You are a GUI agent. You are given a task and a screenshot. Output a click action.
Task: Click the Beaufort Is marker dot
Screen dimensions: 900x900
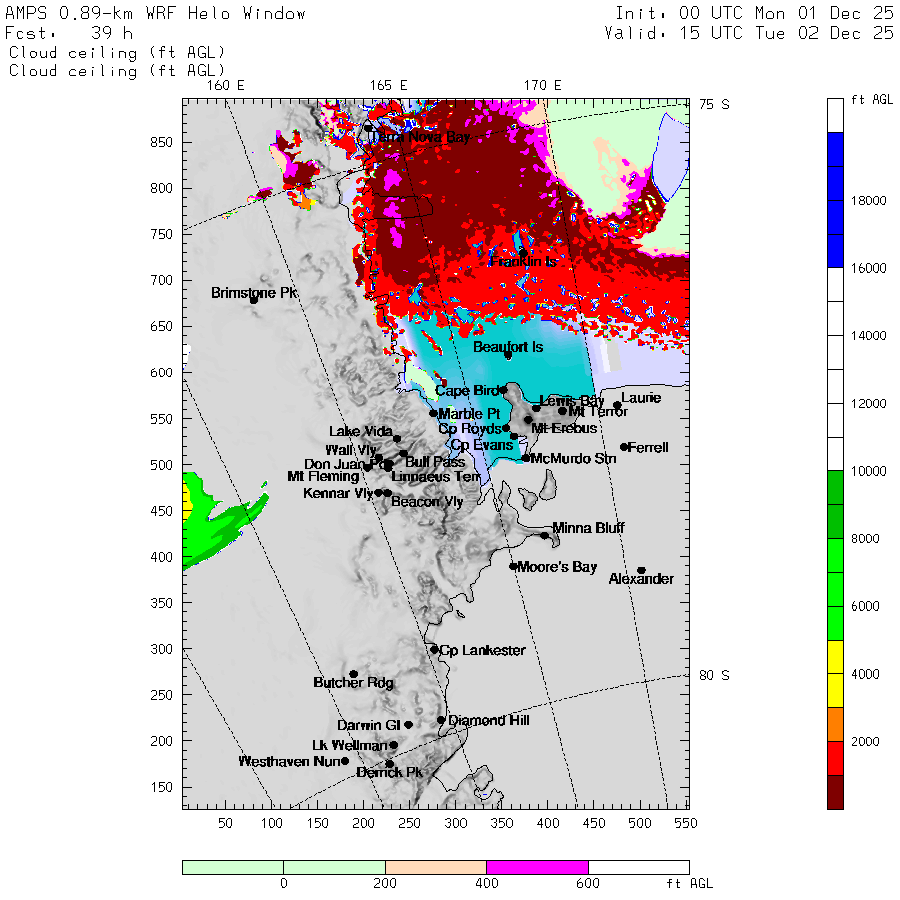[x=508, y=355]
